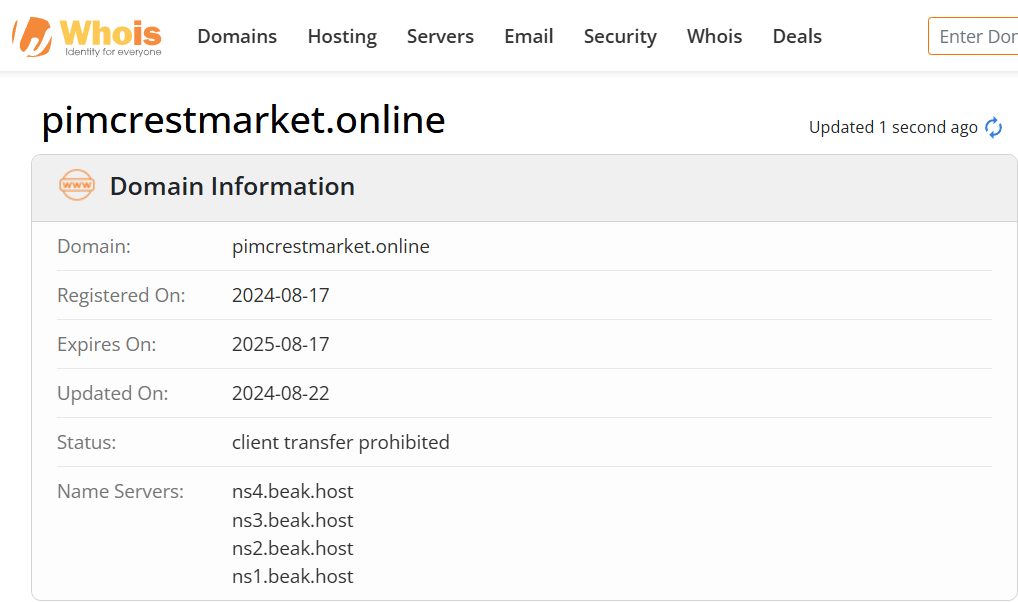Open the Security menu
1018x602 pixels.
click(620, 36)
